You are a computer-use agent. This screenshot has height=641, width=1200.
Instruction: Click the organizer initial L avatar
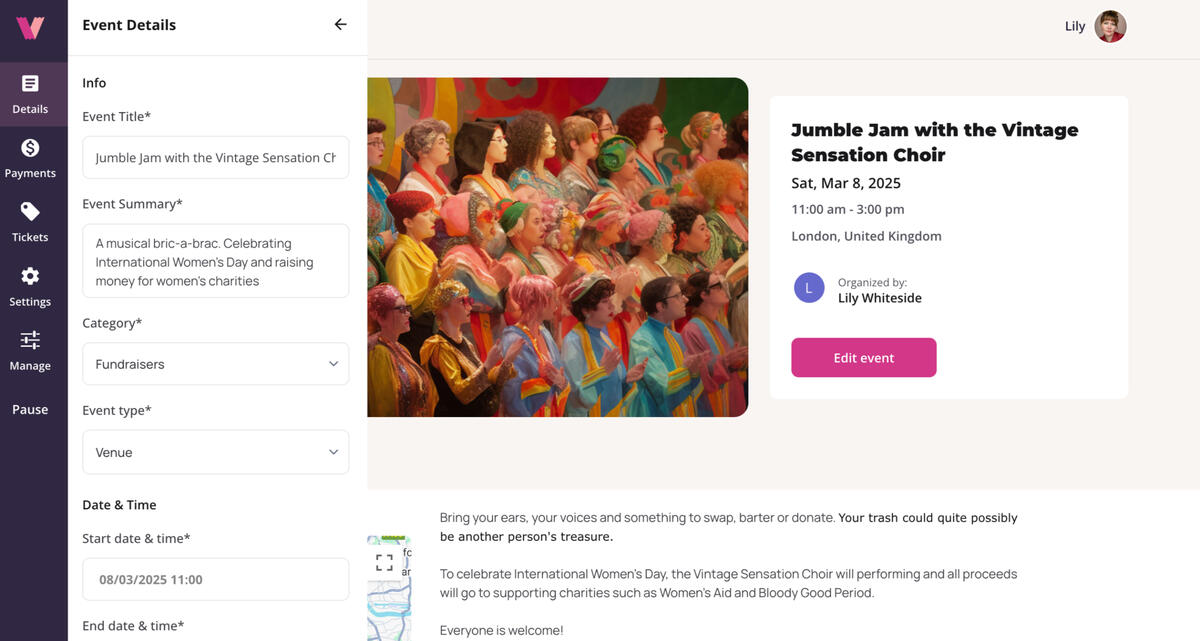809,288
